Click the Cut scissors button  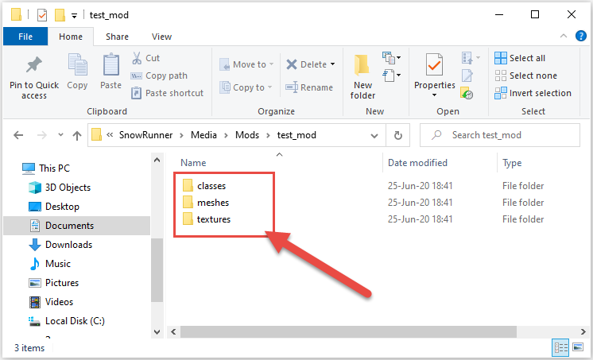coord(146,58)
